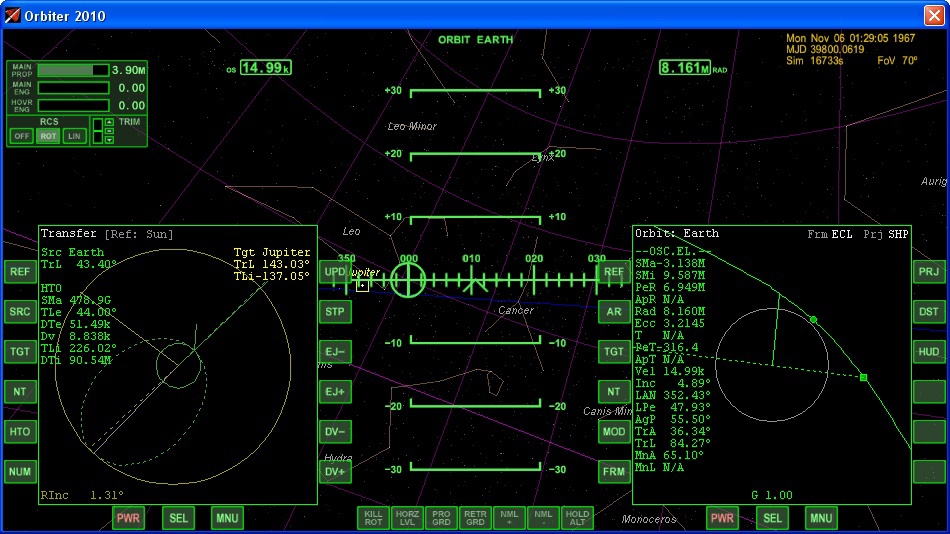Click the 'Tgt Jupiter' label in Transfer MFD

(x=271, y=252)
